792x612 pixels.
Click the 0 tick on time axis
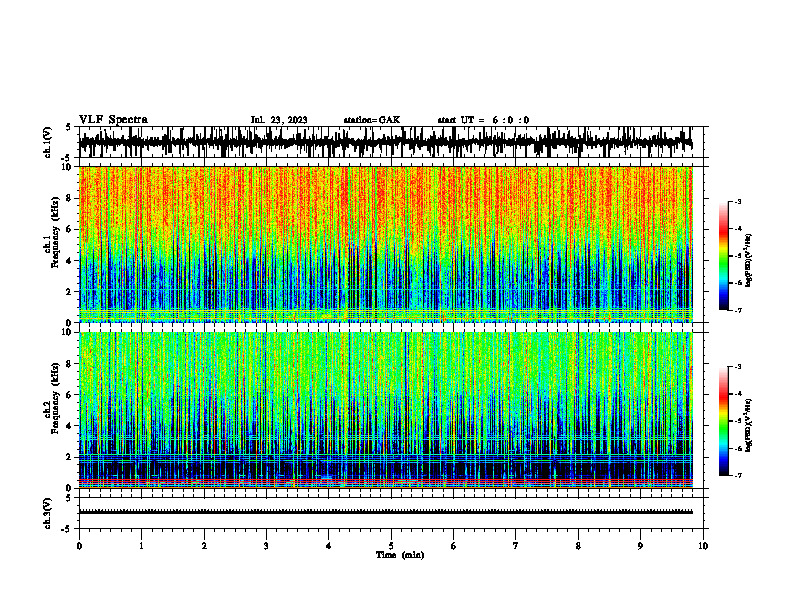[79, 546]
